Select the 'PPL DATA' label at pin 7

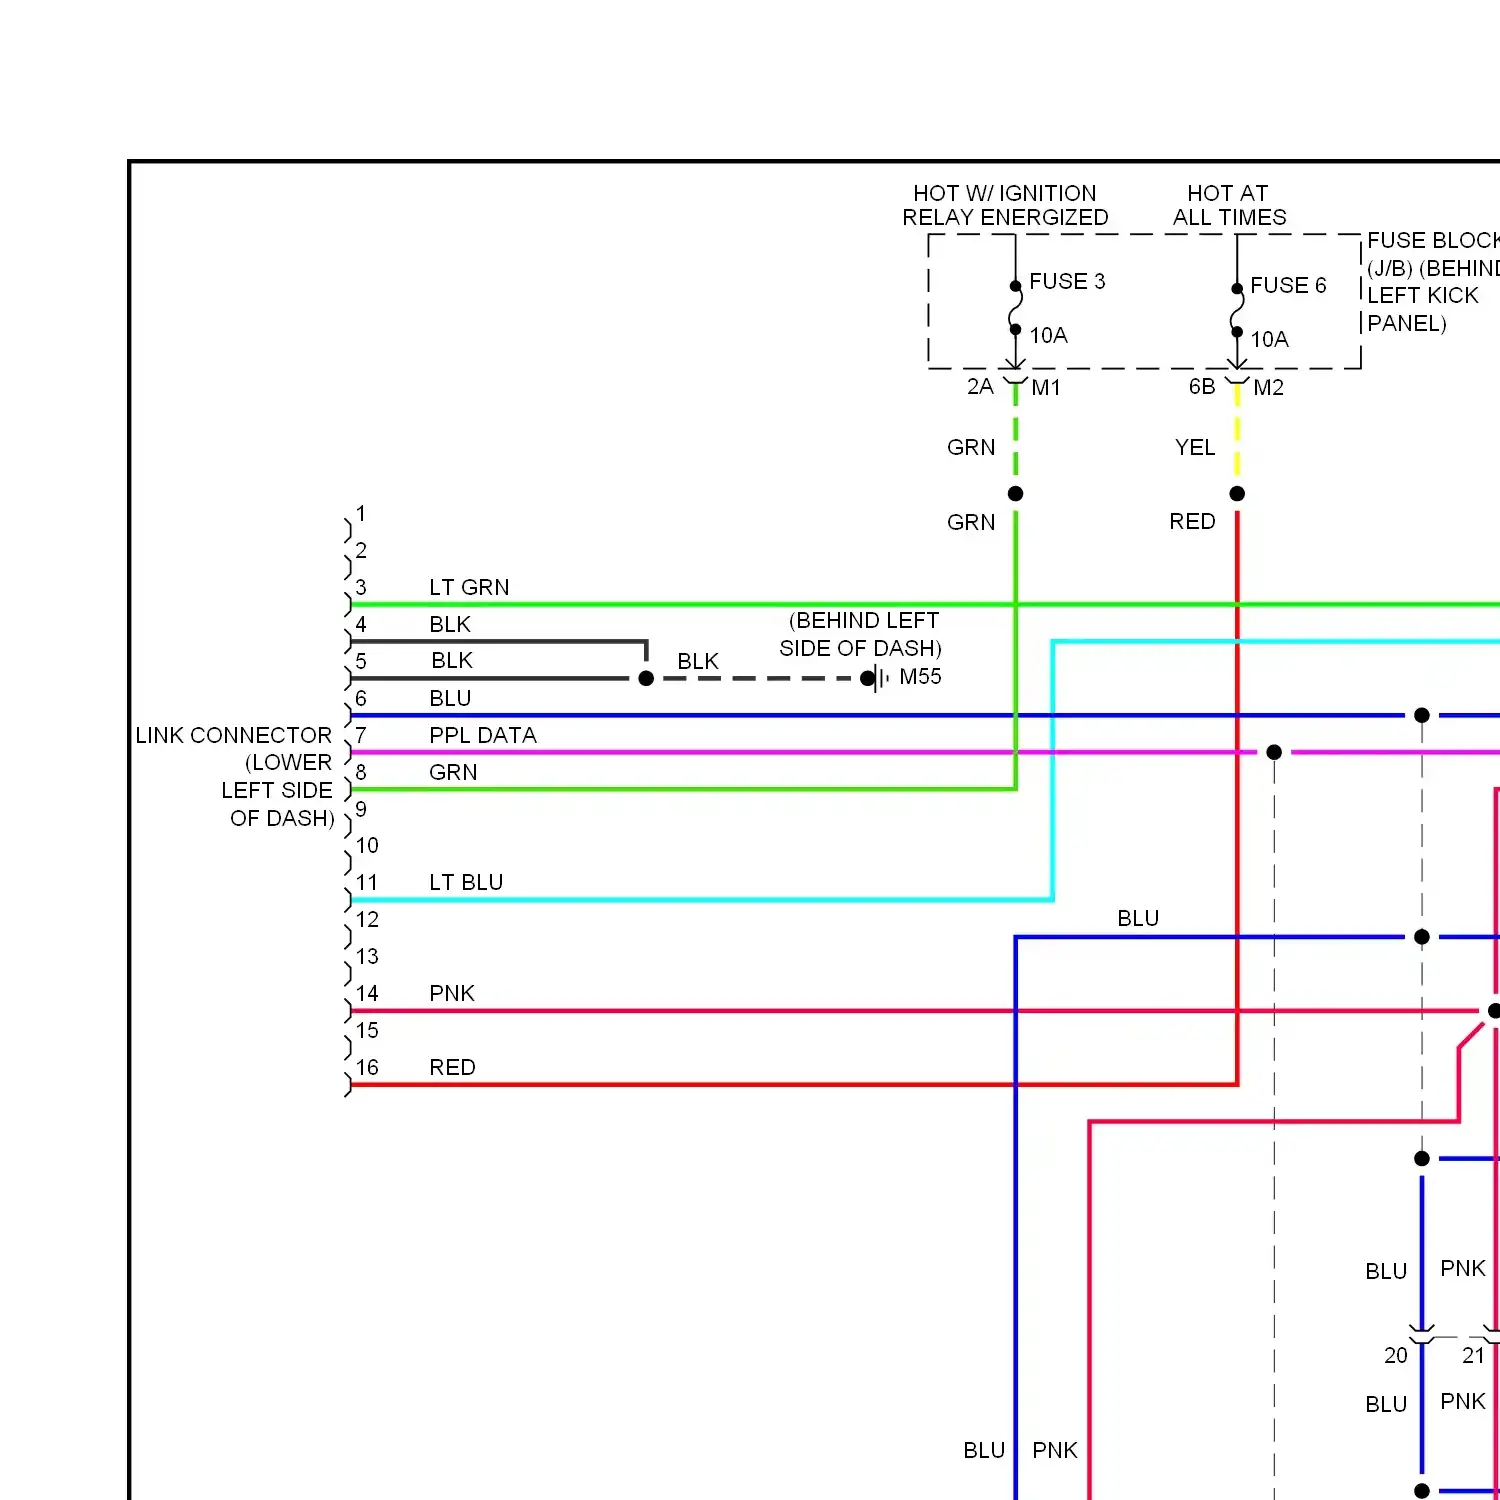(x=483, y=735)
